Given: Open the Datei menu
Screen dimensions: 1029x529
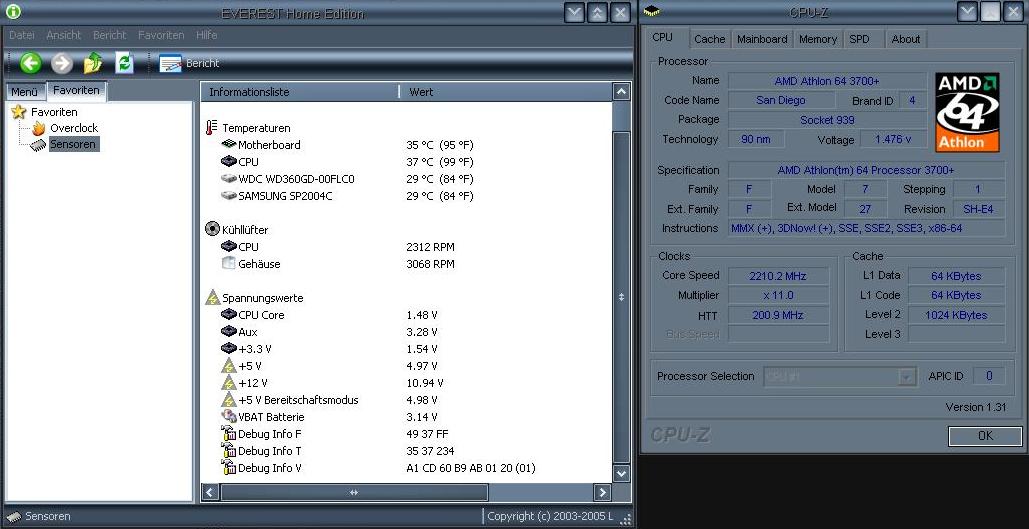Looking at the screenshot, I should 22,35.
